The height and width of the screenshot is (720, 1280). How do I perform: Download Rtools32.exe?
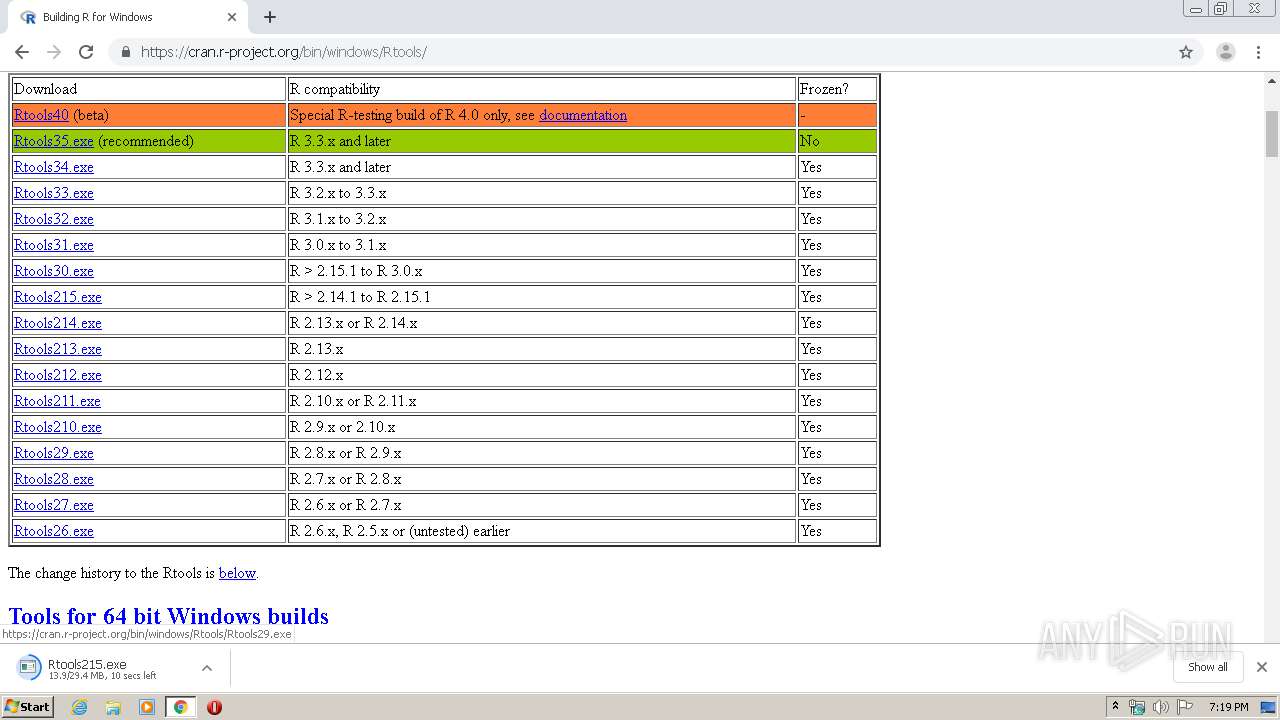click(x=53, y=219)
